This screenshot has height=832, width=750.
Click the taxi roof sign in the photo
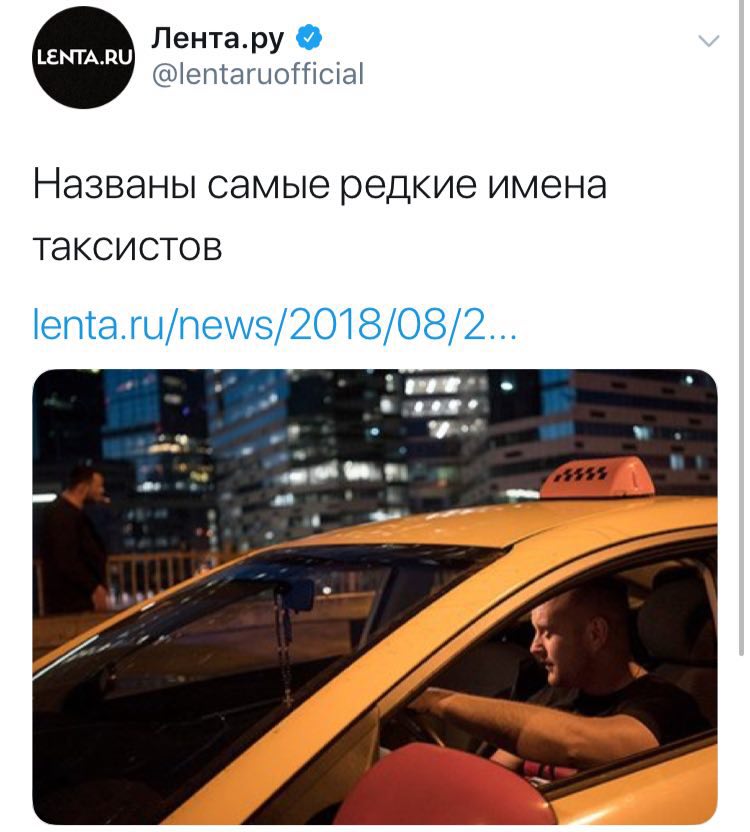(597, 477)
